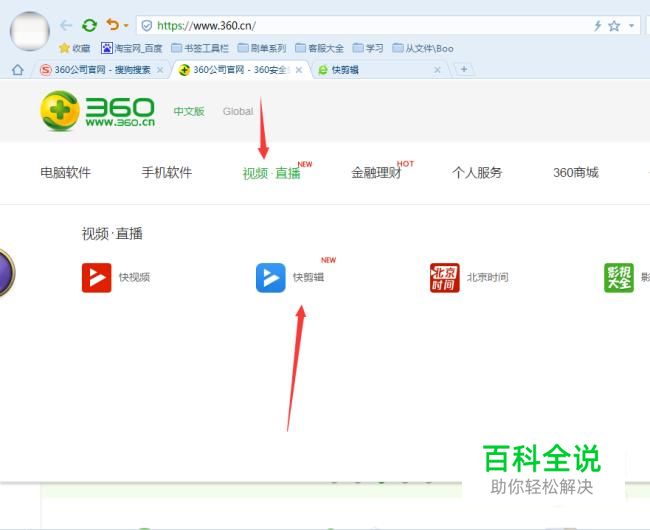Switch to the Global site version
Viewport: 650px width, 530px height.
[238, 111]
